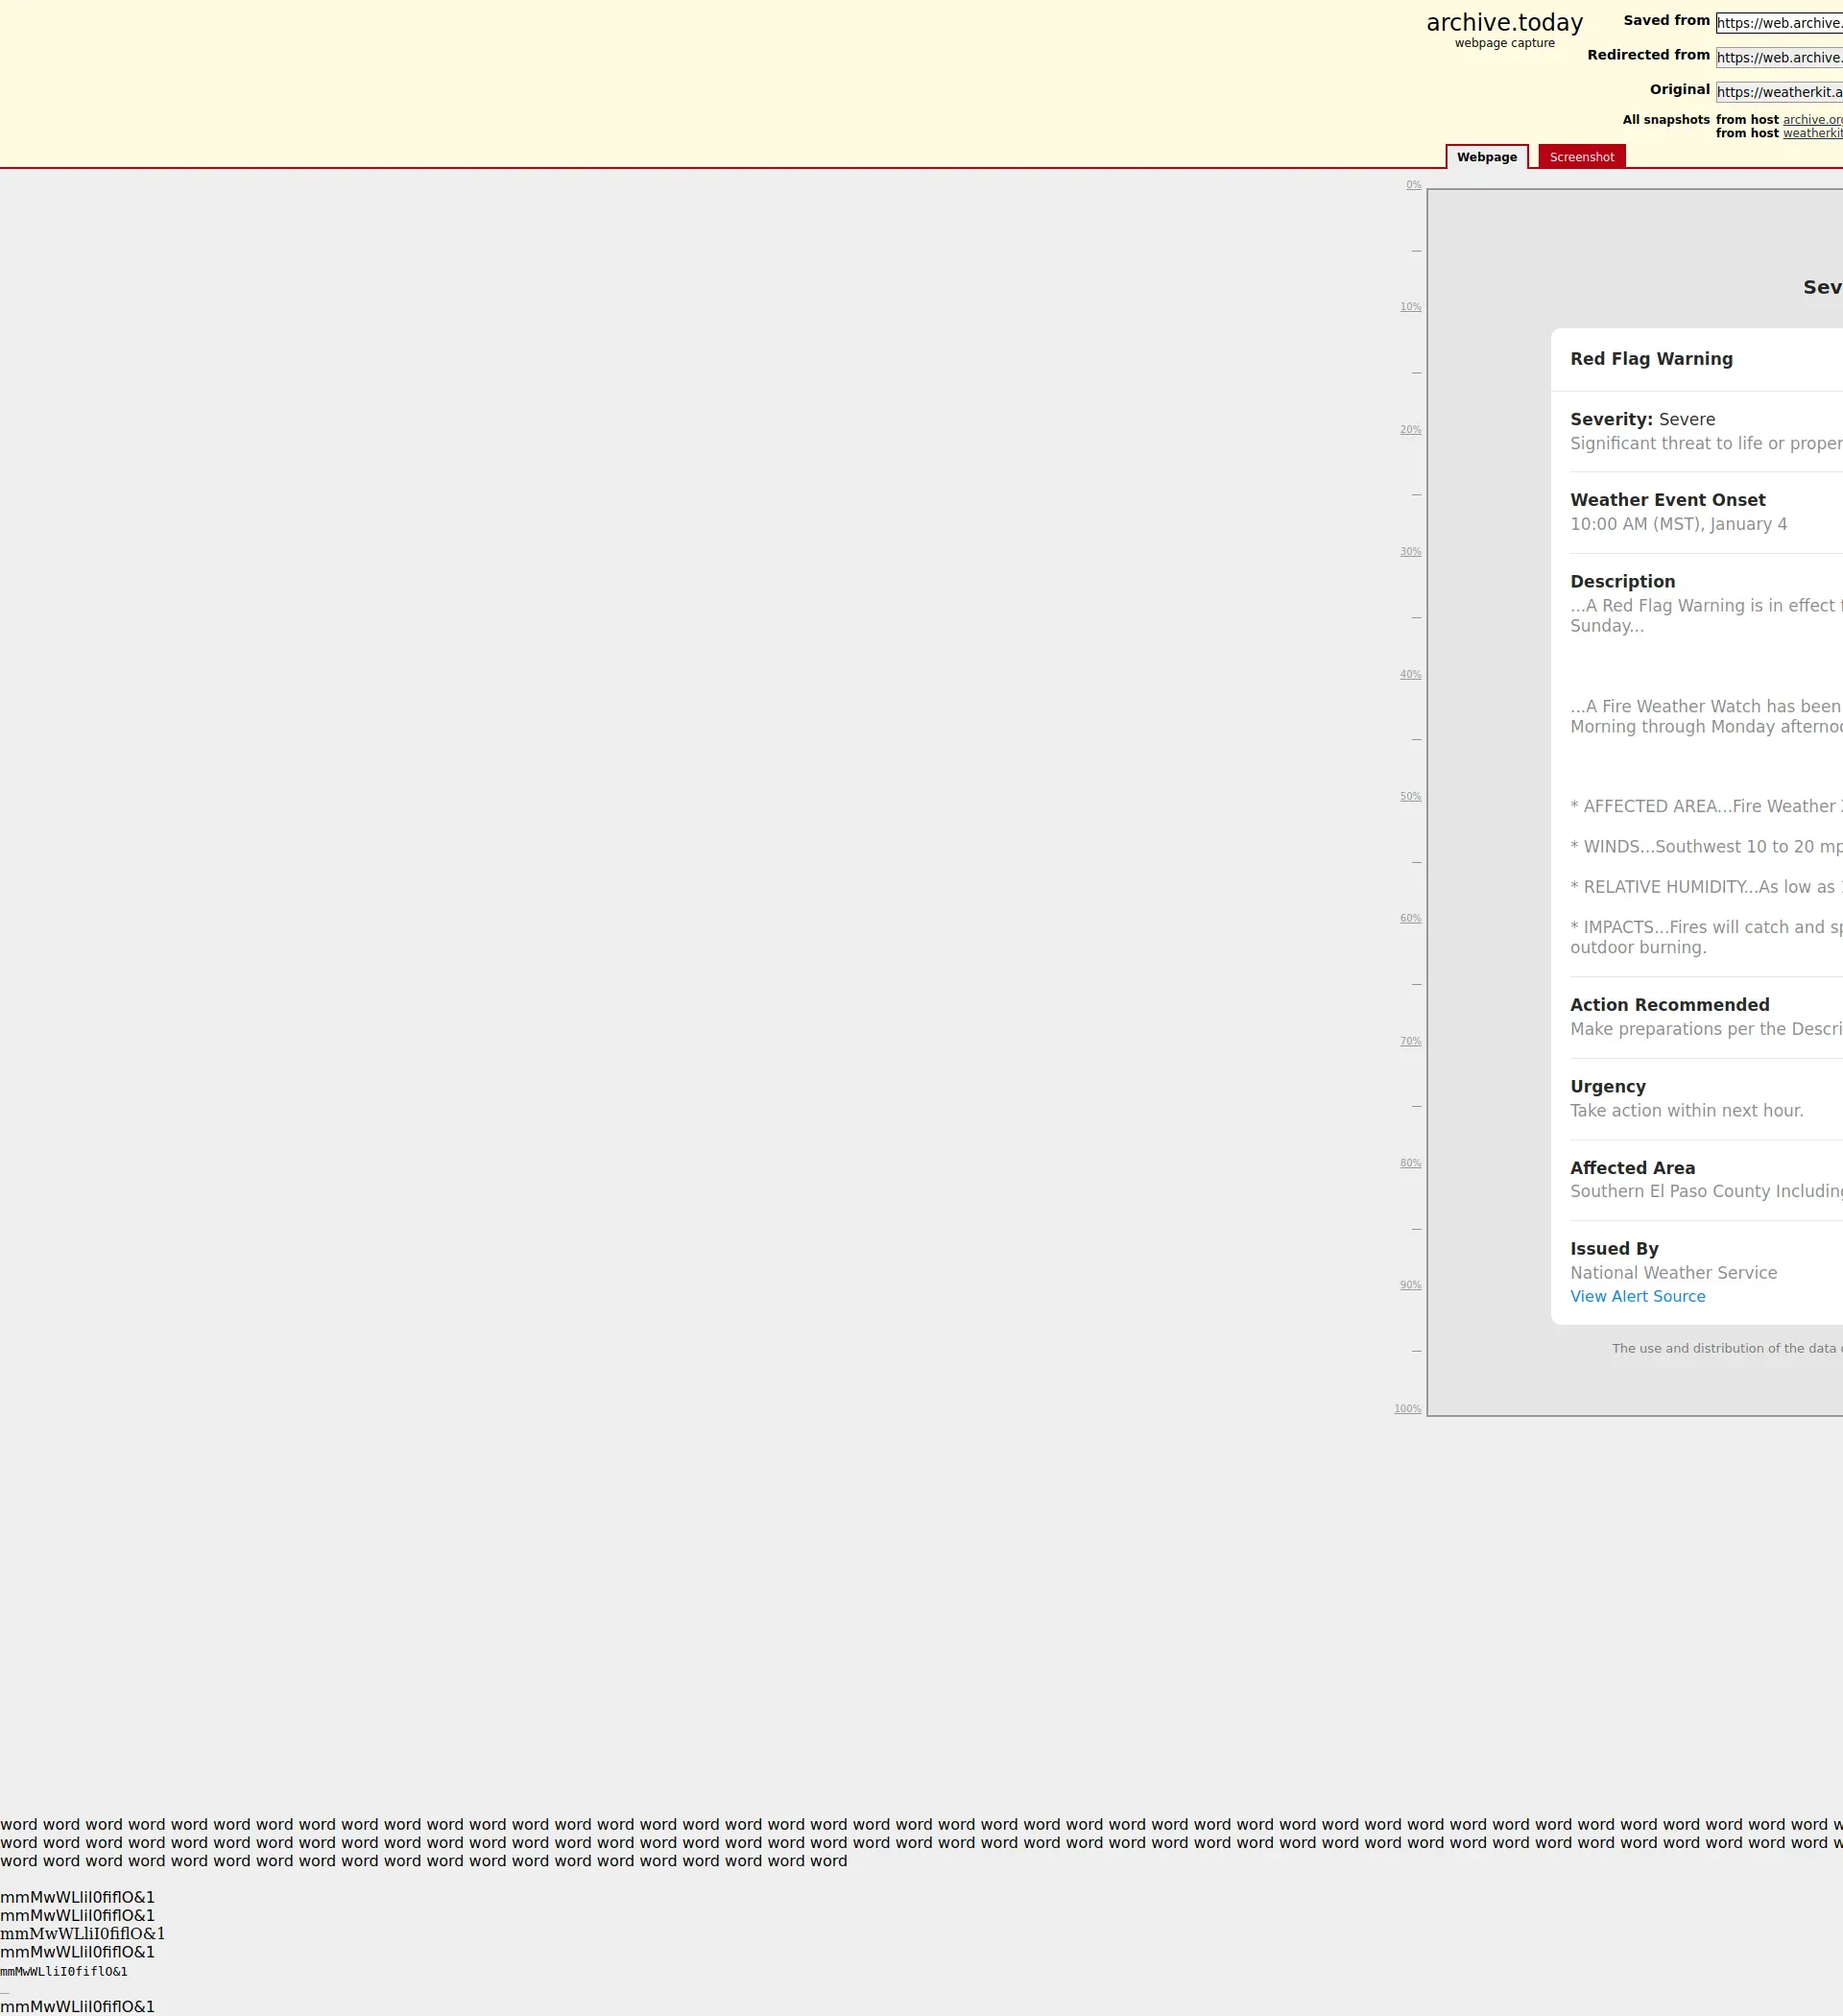Focus the Redirected from URL field
The width and height of the screenshot is (1843, 2016).
pyautogui.click(x=1779, y=58)
